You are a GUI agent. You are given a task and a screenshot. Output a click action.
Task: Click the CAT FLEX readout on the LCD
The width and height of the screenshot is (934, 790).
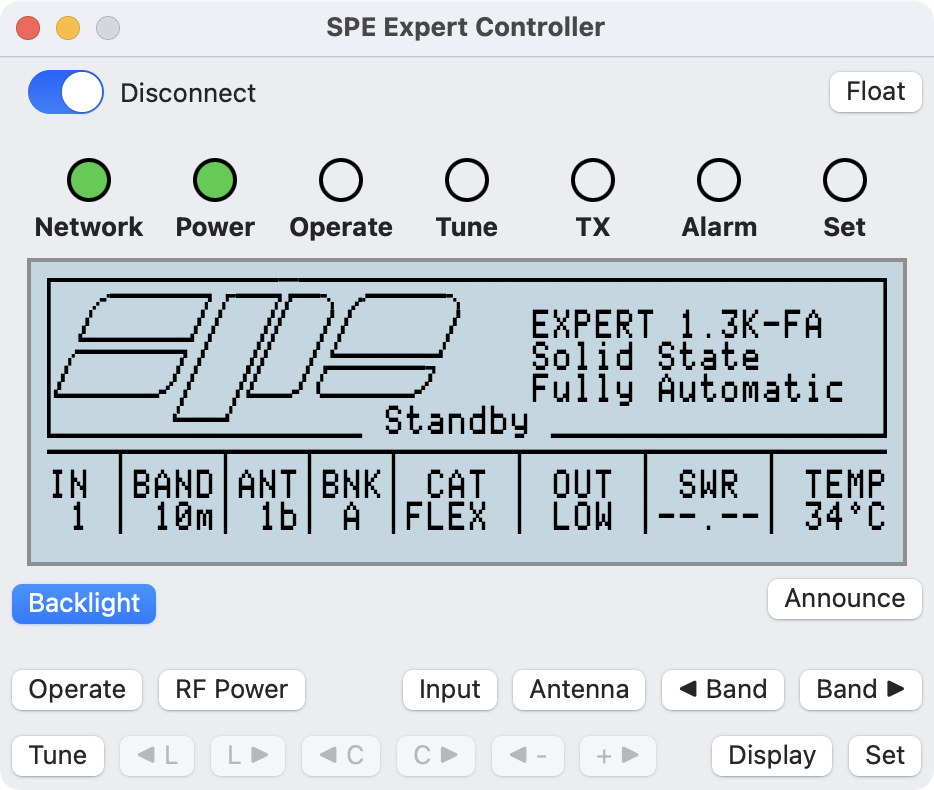(x=446, y=499)
